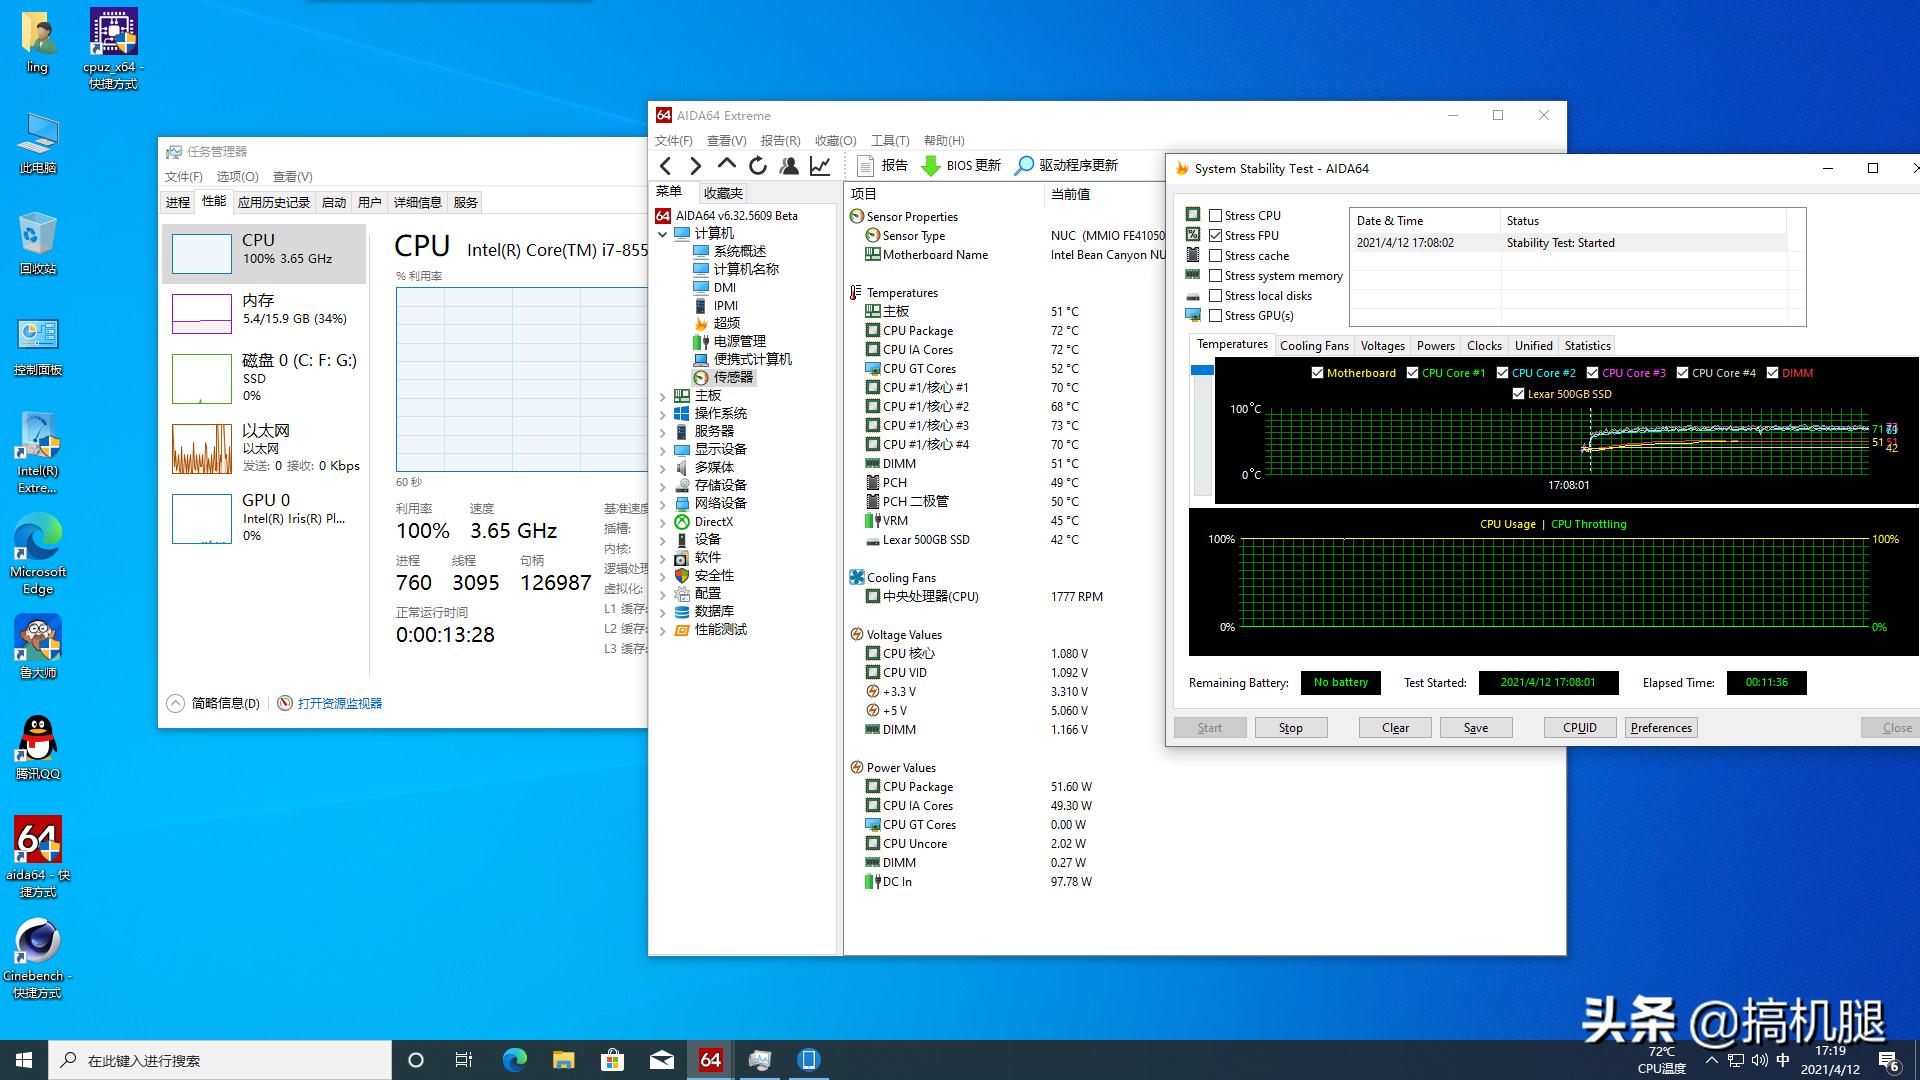Open the 工具 menu in AIDA64
Viewport: 1920px width, 1080px height.
pos(890,140)
